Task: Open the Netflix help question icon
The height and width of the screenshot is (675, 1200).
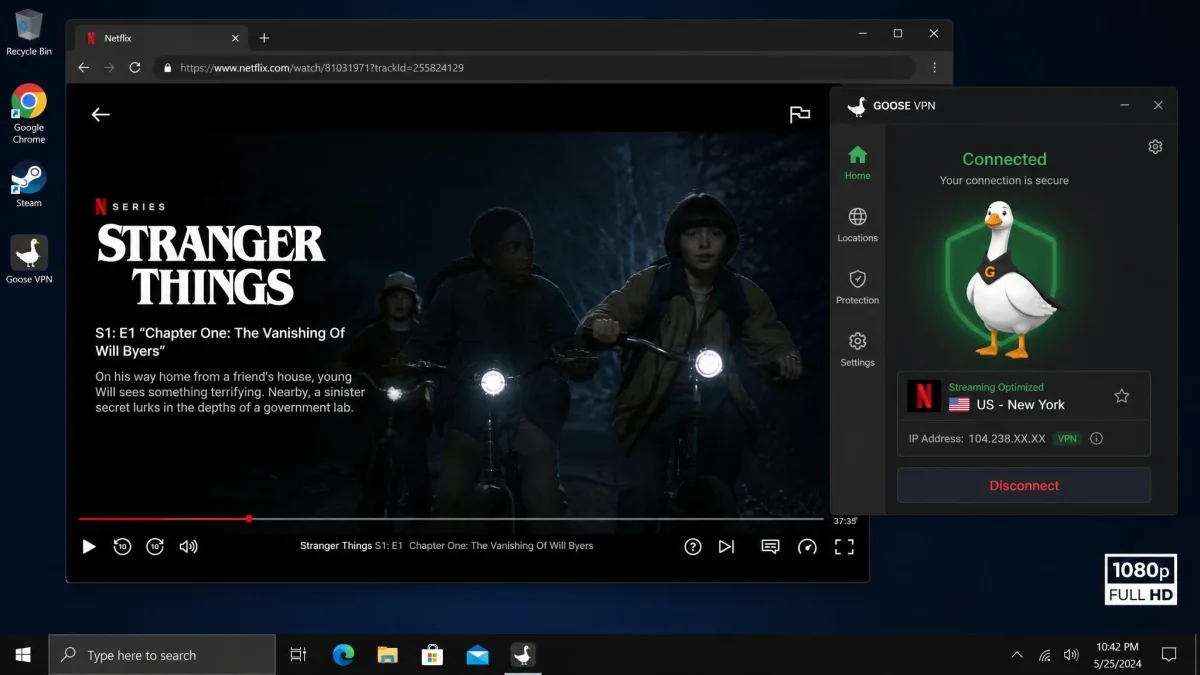Action: tap(692, 546)
